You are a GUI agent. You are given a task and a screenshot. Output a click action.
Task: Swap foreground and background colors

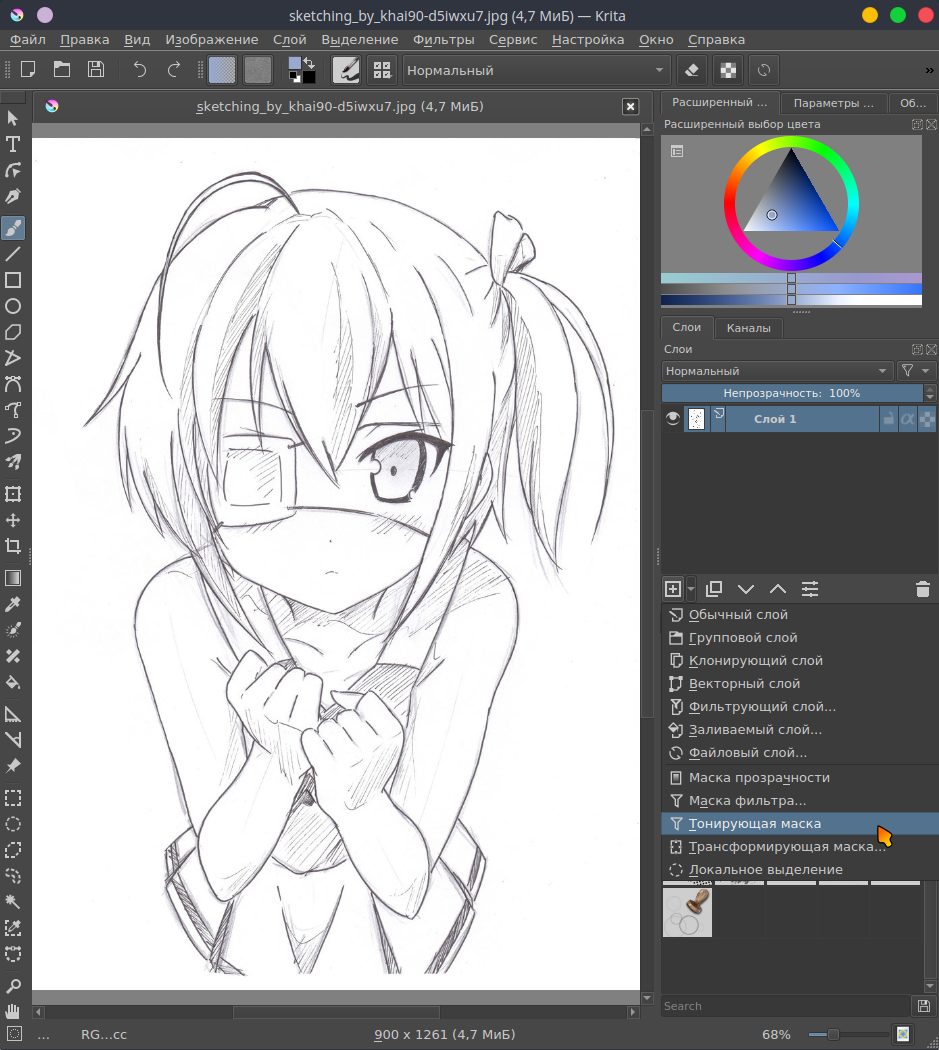pyautogui.click(x=309, y=62)
